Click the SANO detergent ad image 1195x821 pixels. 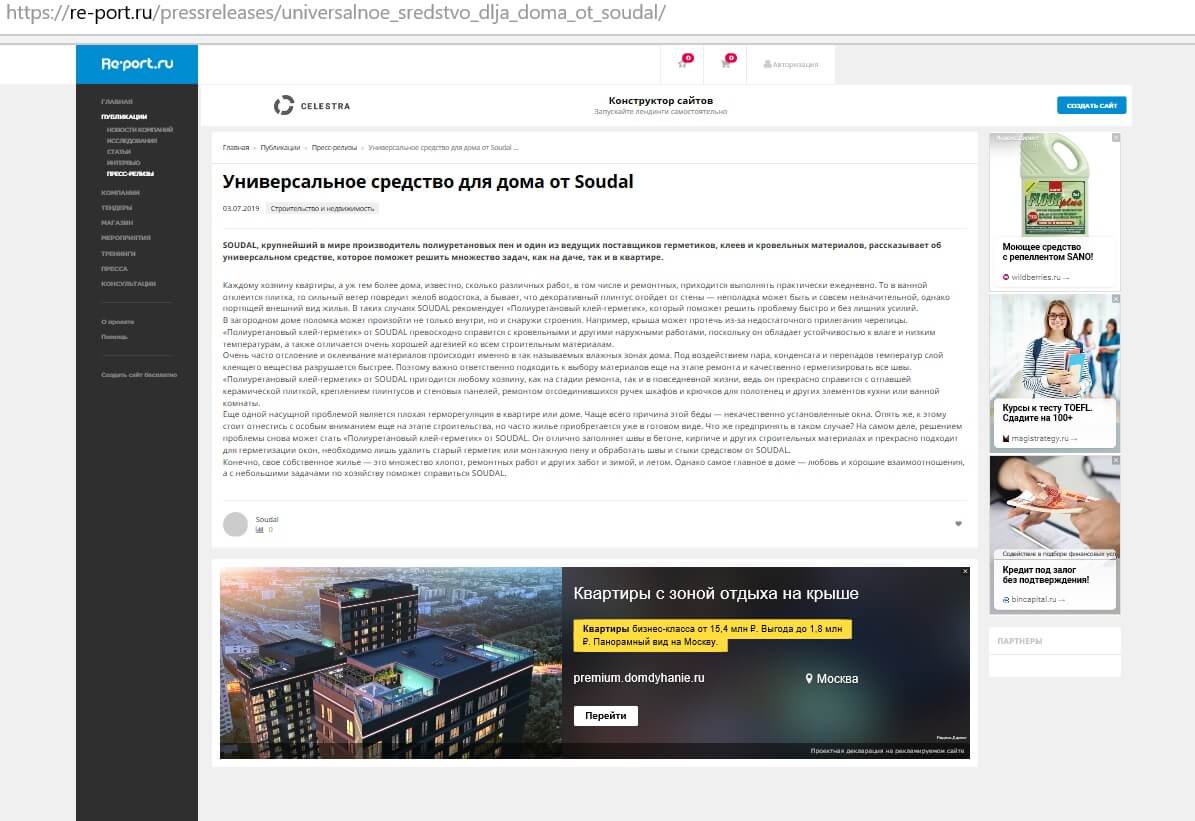click(1054, 185)
